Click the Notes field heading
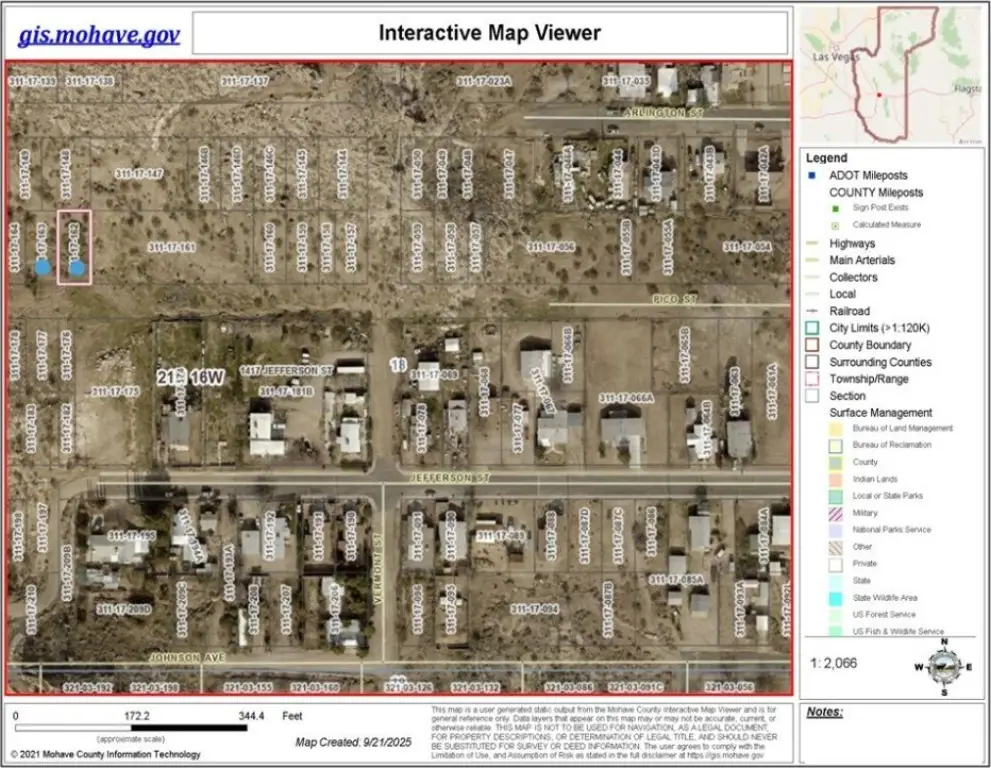991x768 pixels. 825,712
